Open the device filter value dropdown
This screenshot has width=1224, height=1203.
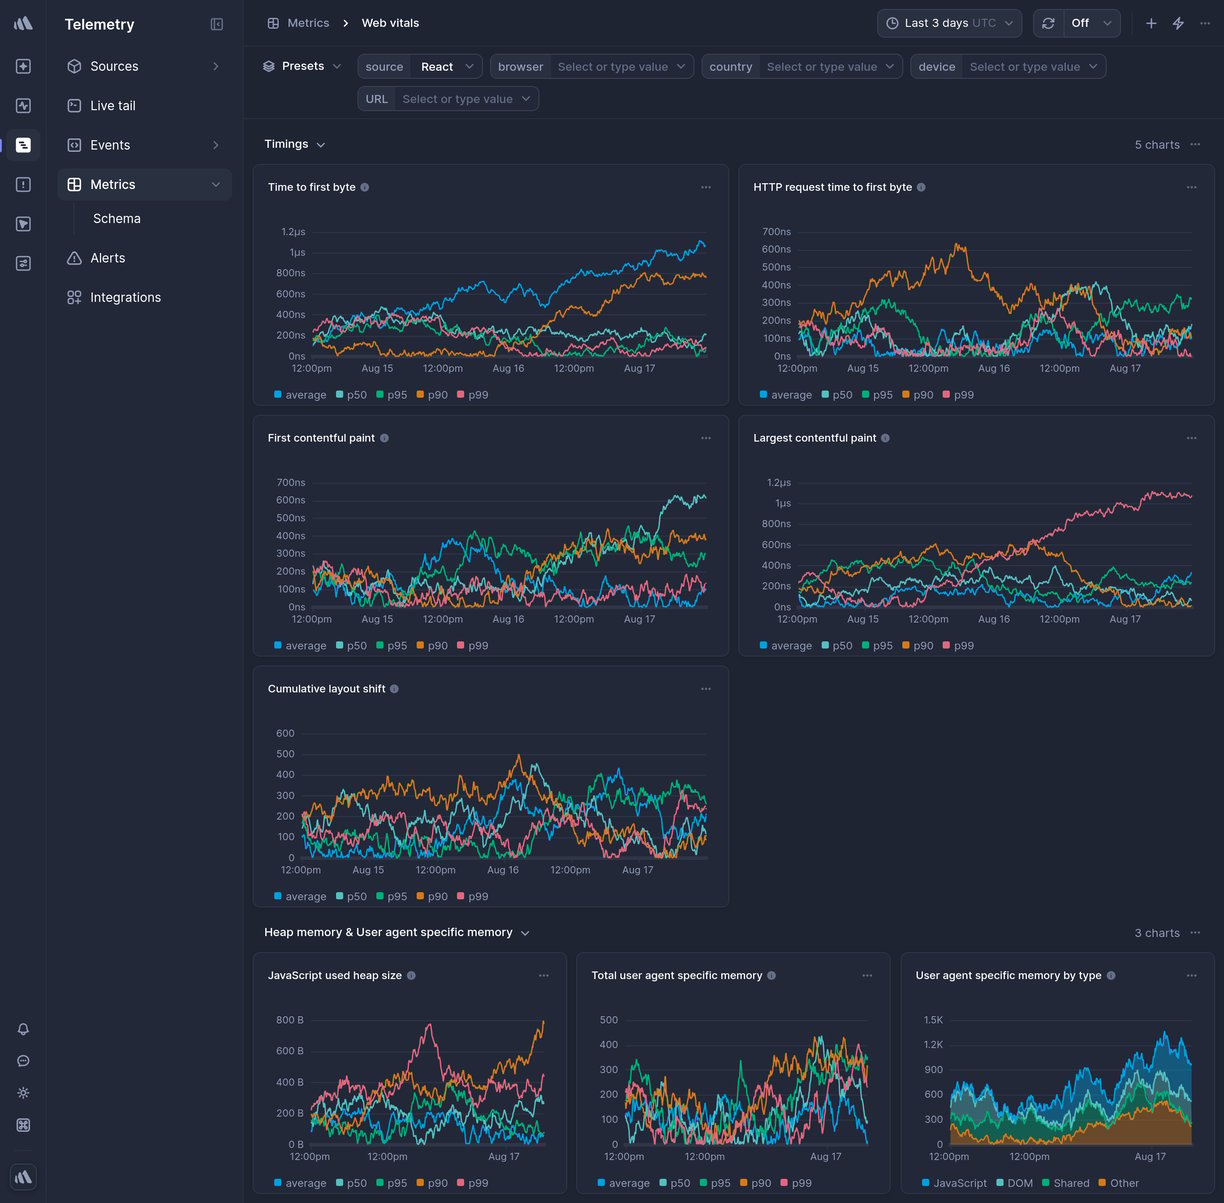[x=1034, y=67]
